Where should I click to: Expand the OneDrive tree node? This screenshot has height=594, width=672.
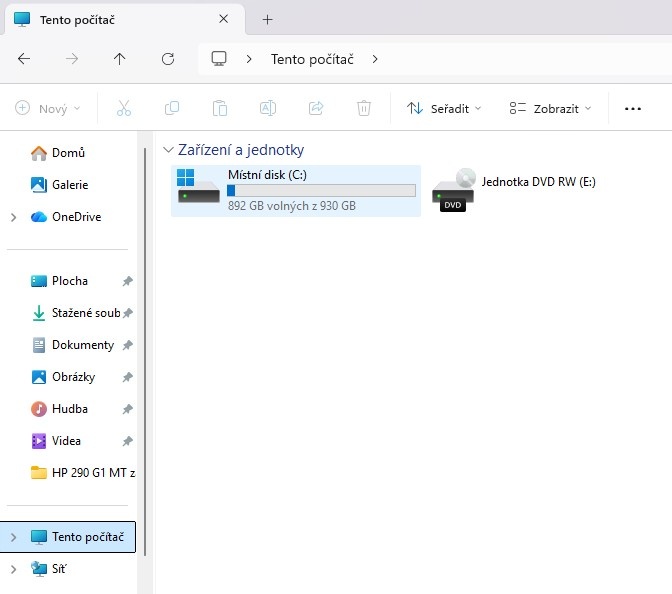(13, 217)
